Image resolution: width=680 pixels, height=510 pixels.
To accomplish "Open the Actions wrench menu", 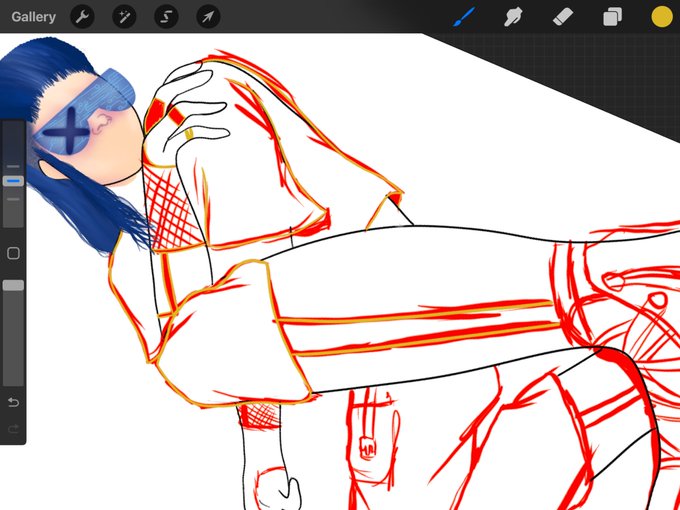I will click(82, 17).
